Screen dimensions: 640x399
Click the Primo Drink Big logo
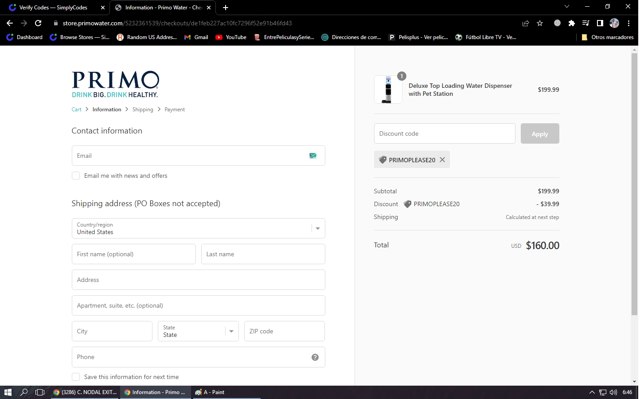pyautogui.click(x=116, y=84)
